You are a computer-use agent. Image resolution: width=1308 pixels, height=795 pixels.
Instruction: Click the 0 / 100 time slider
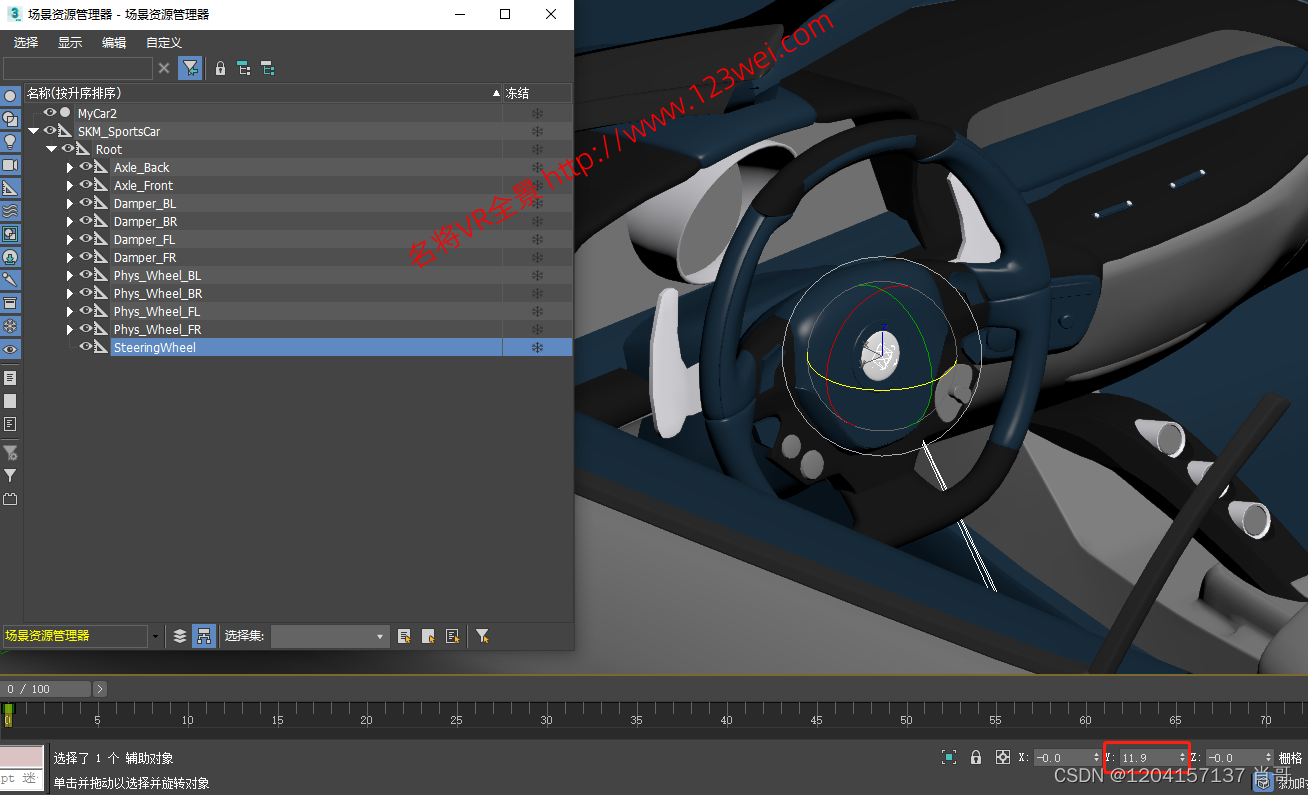pyautogui.click(x=46, y=689)
